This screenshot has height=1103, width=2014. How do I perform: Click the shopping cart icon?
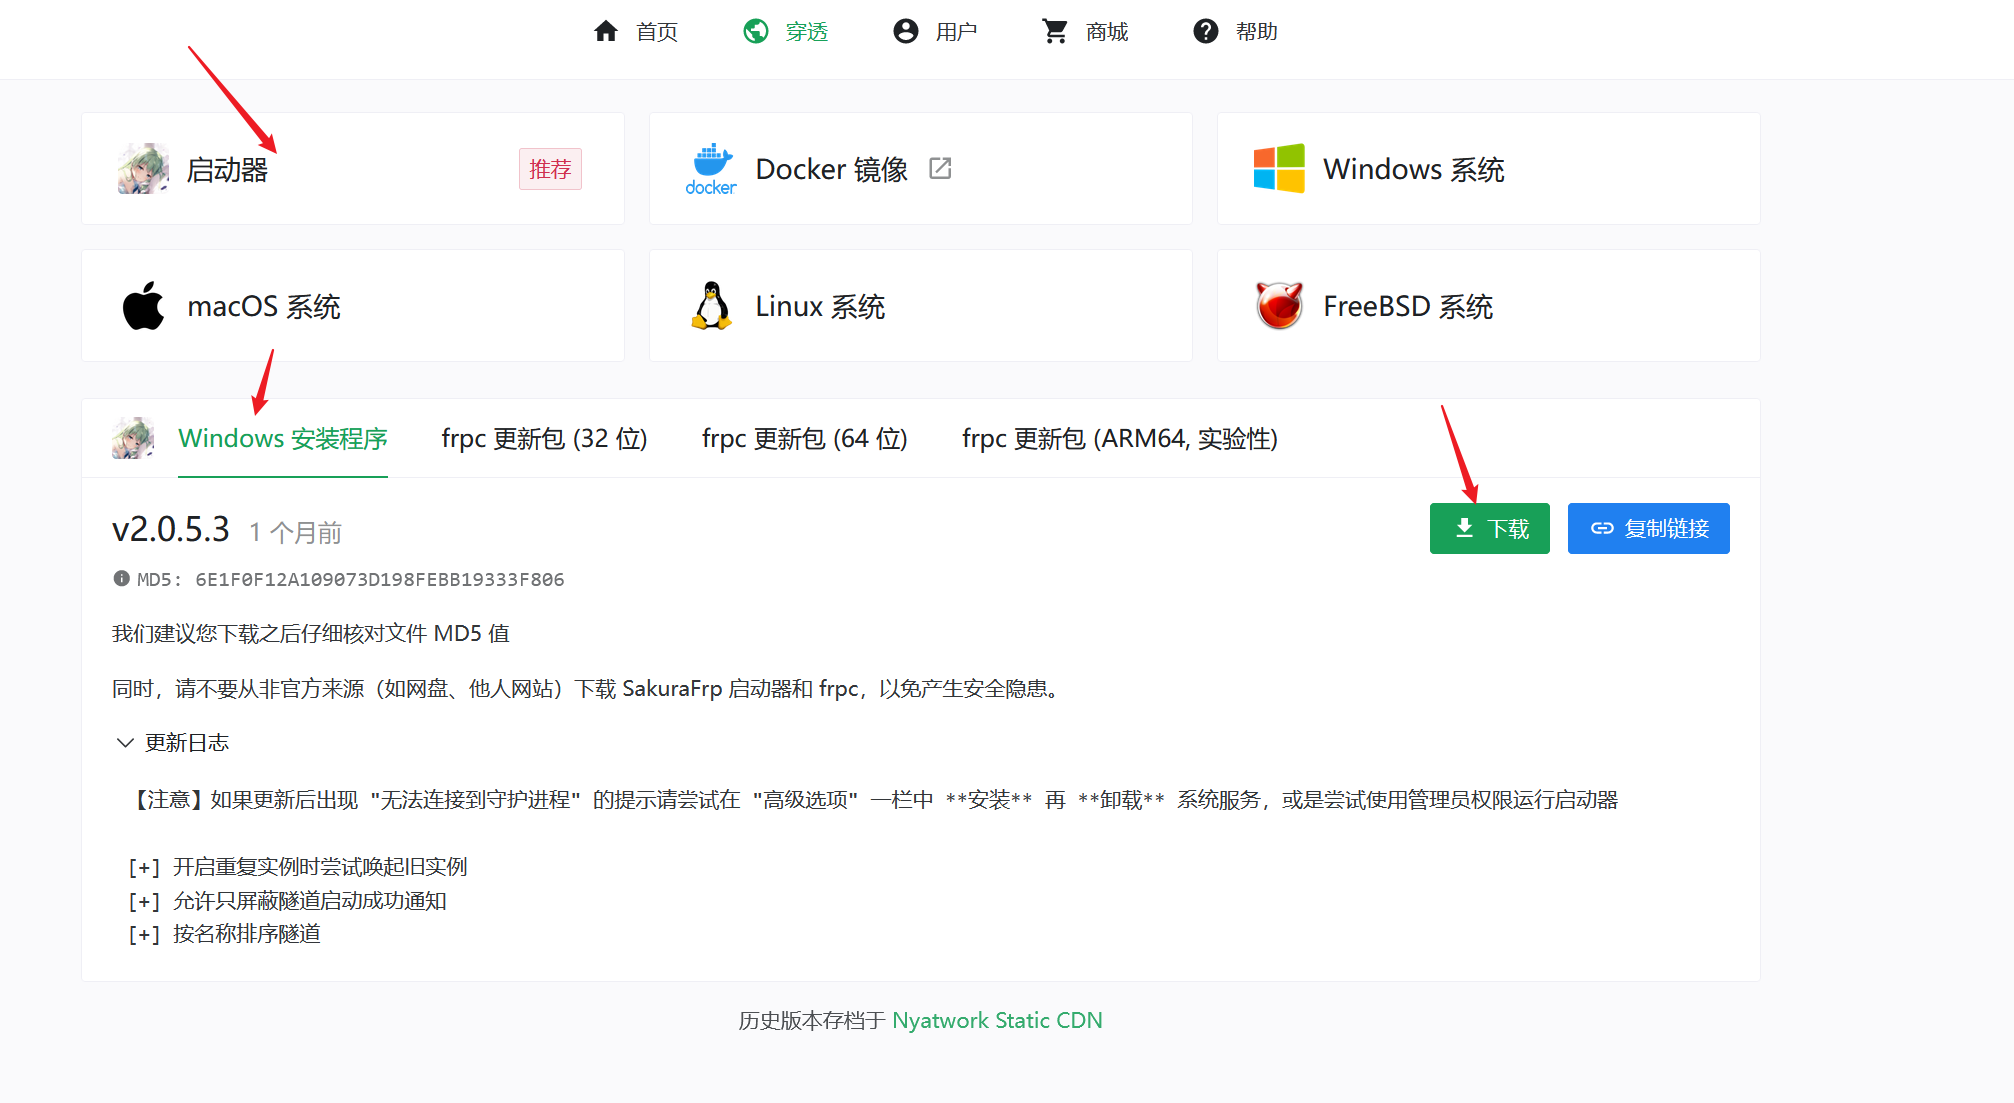pos(1055,31)
